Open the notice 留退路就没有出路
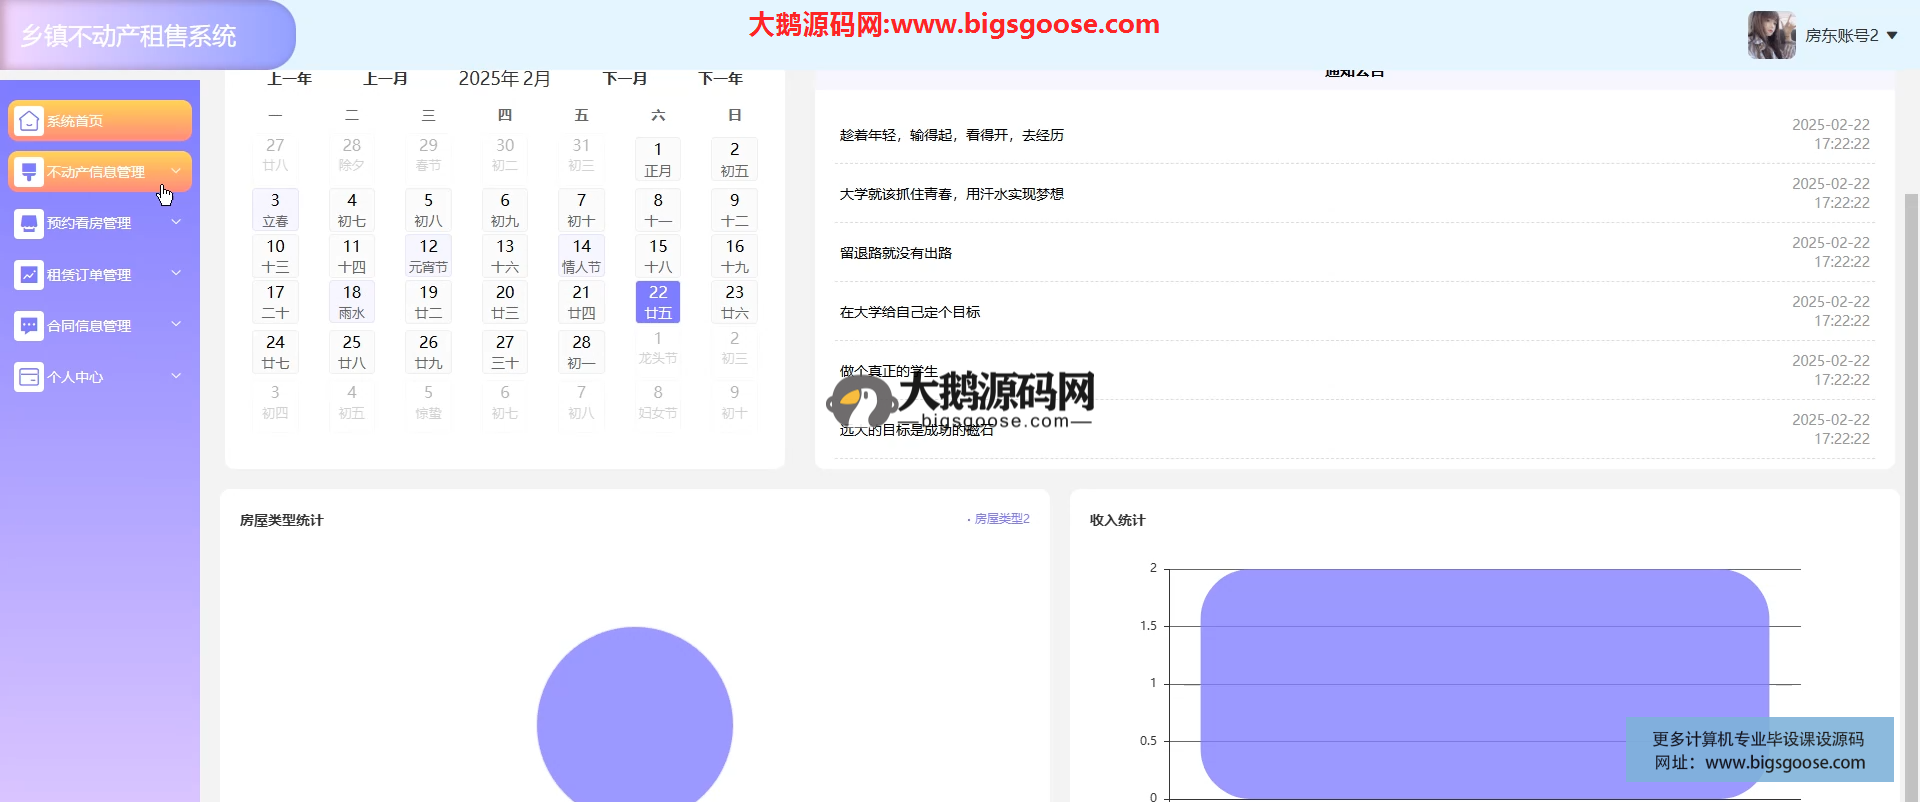1920x802 pixels. tap(896, 253)
